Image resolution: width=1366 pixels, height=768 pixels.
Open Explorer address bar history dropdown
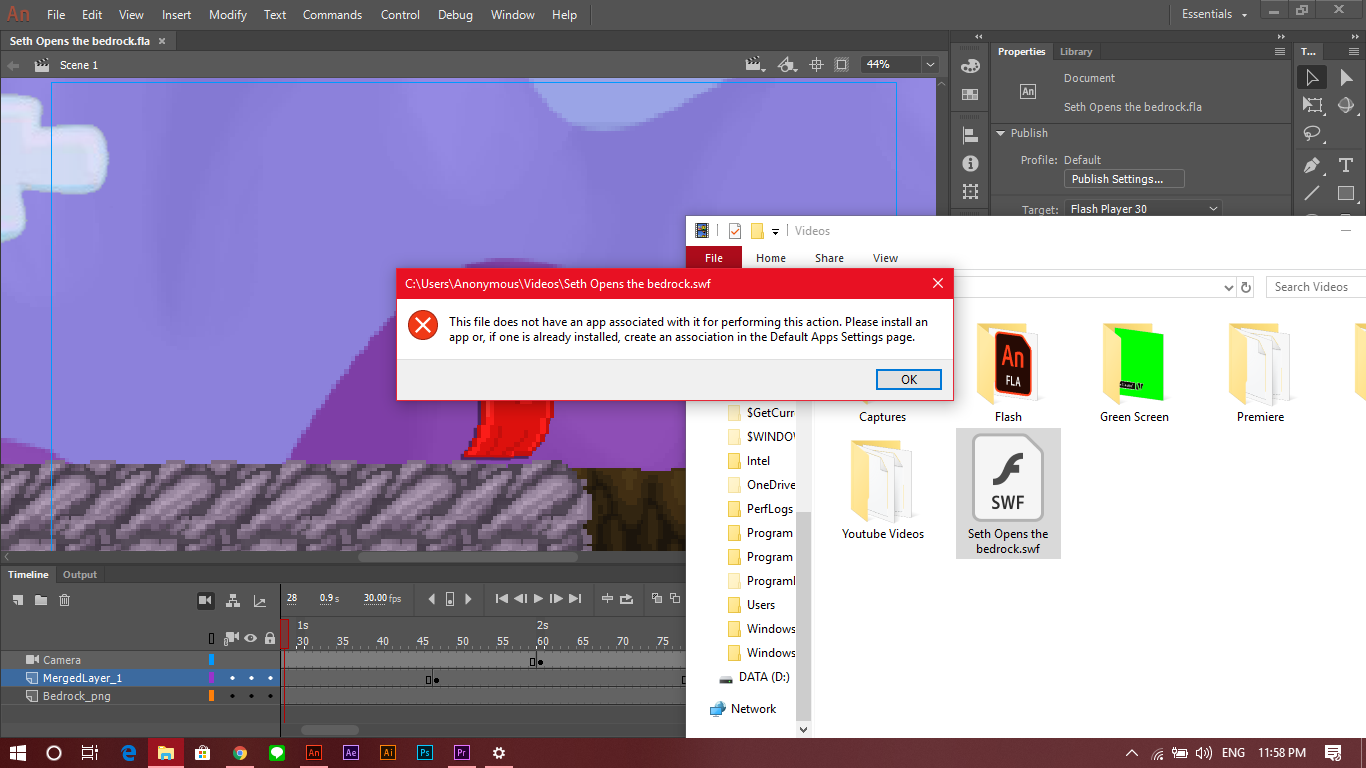[1229, 287]
